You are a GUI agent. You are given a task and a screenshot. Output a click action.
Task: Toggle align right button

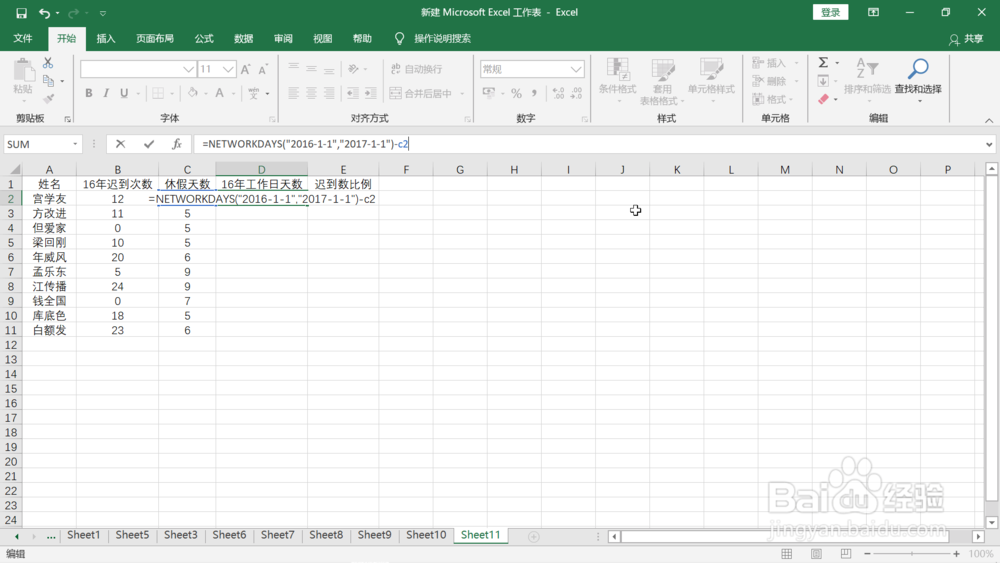[329, 93]
